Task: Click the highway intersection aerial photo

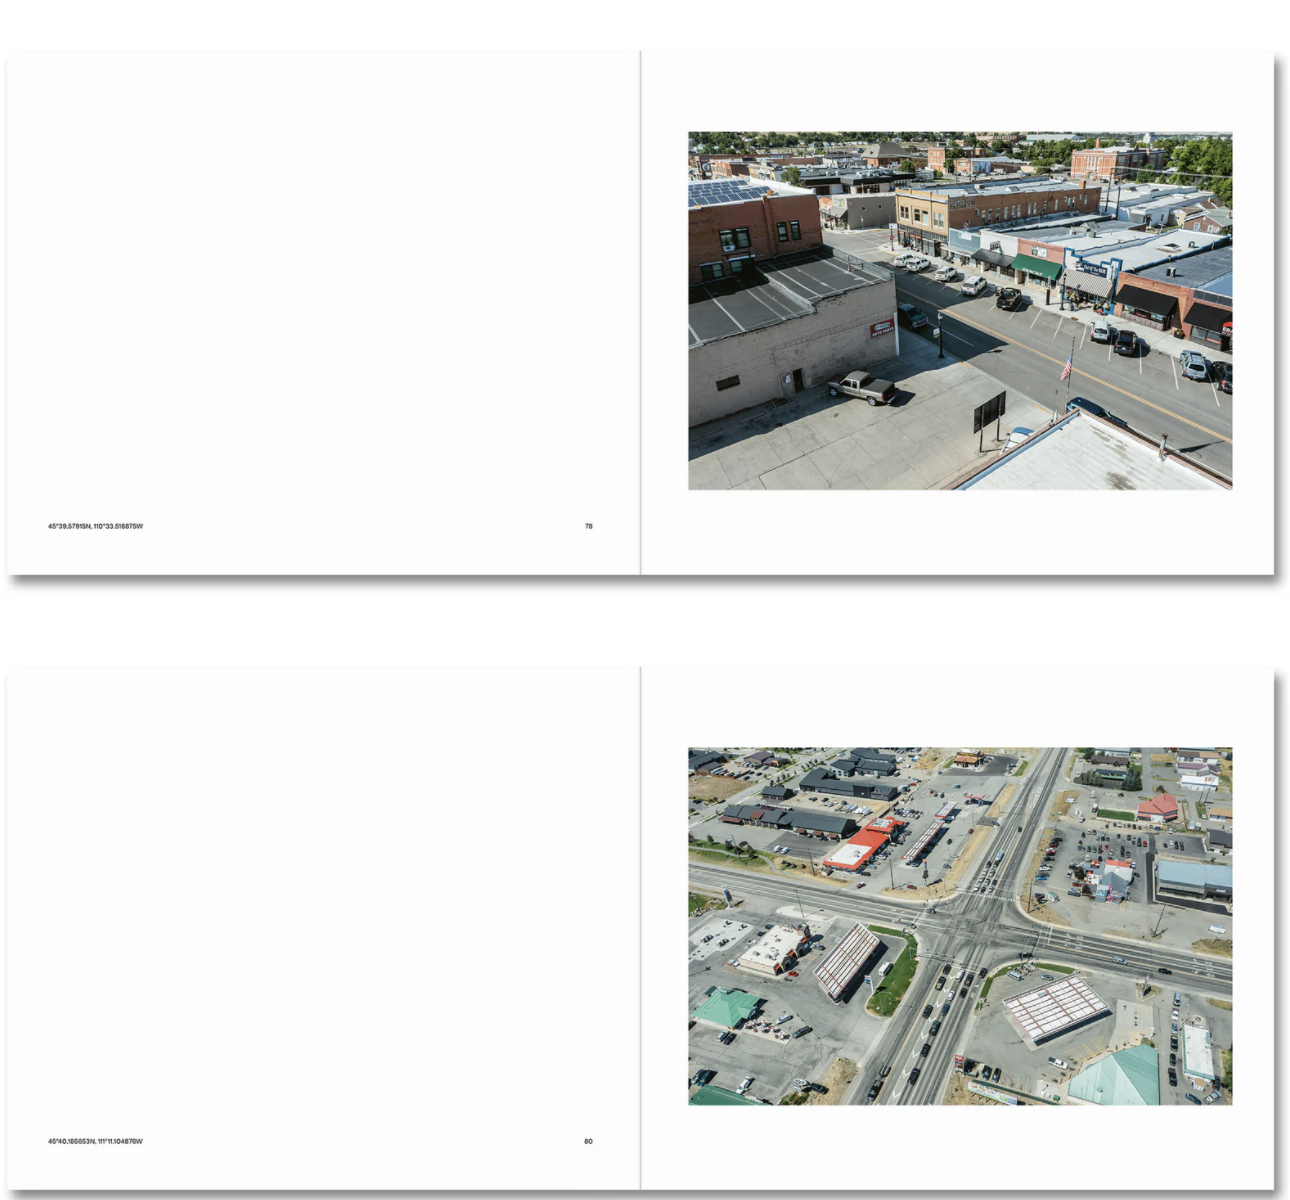Action: [x=959, y=925]
